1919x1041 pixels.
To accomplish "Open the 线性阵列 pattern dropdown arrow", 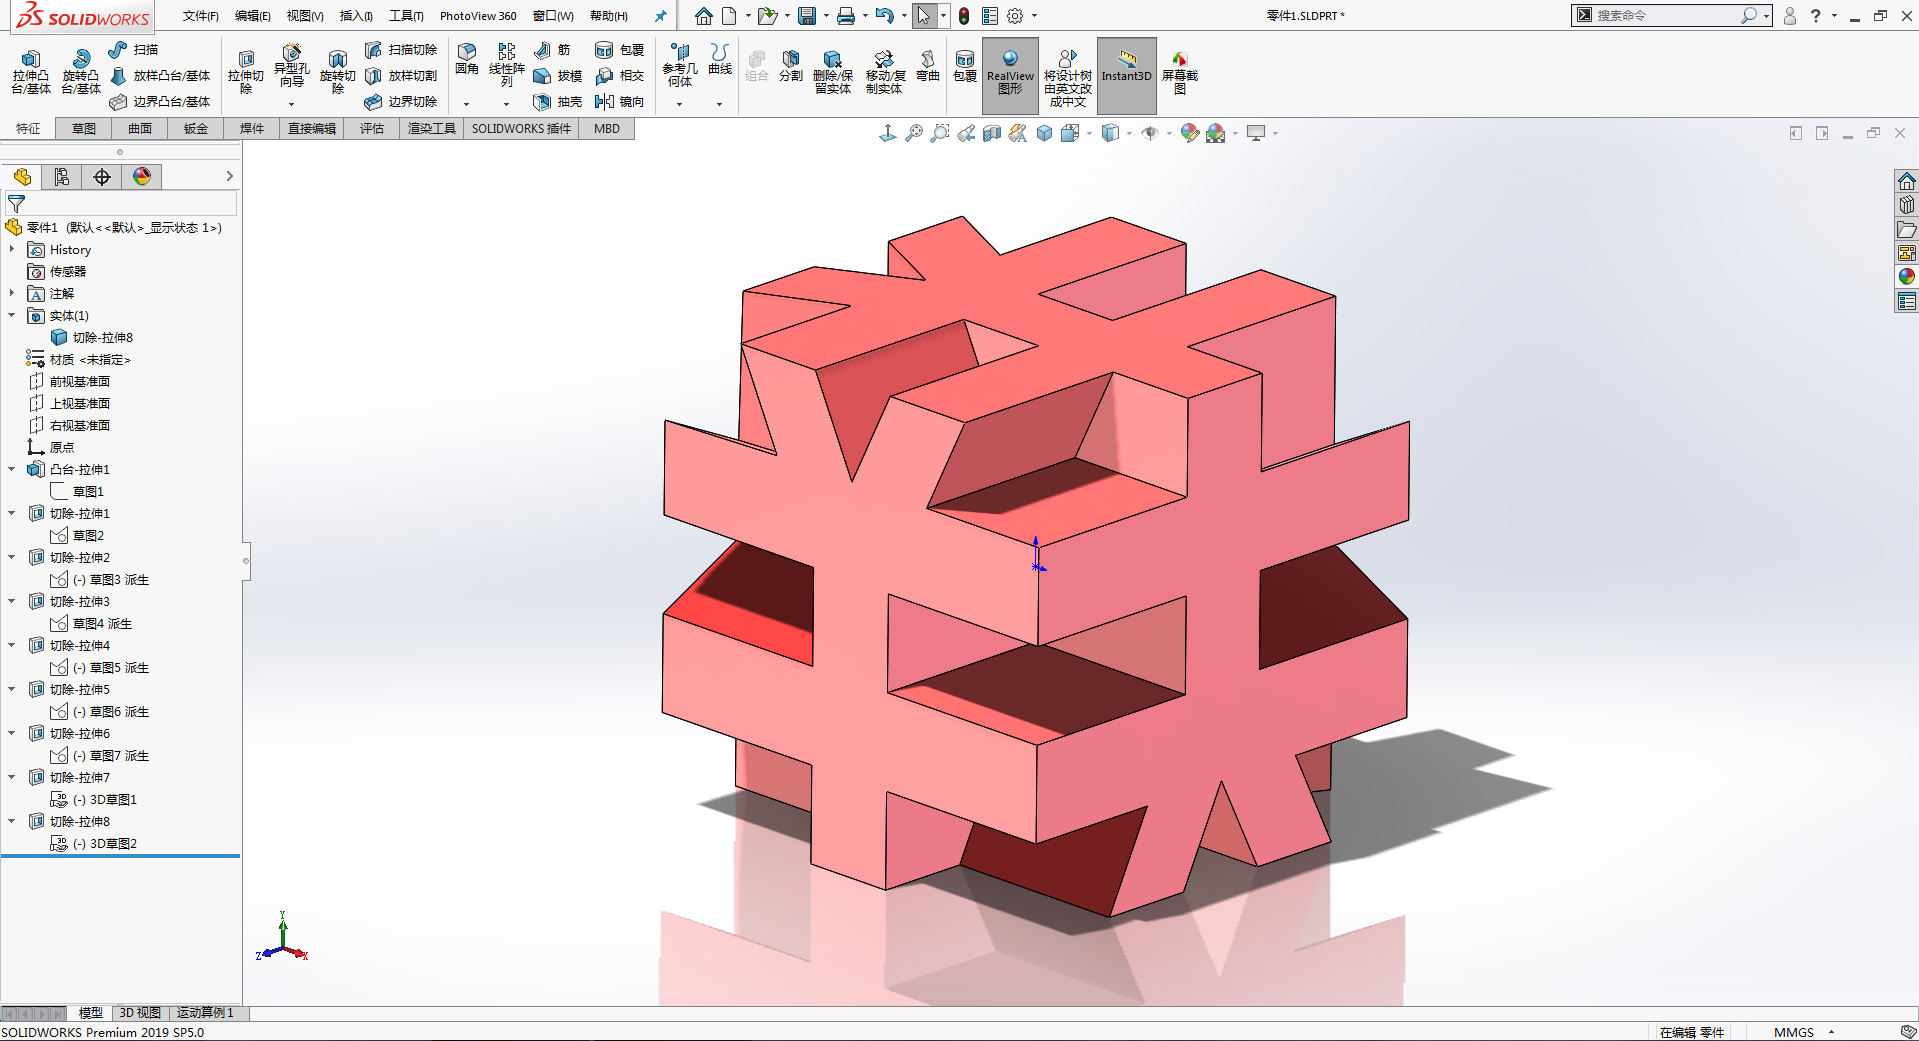I will point(506,104).
